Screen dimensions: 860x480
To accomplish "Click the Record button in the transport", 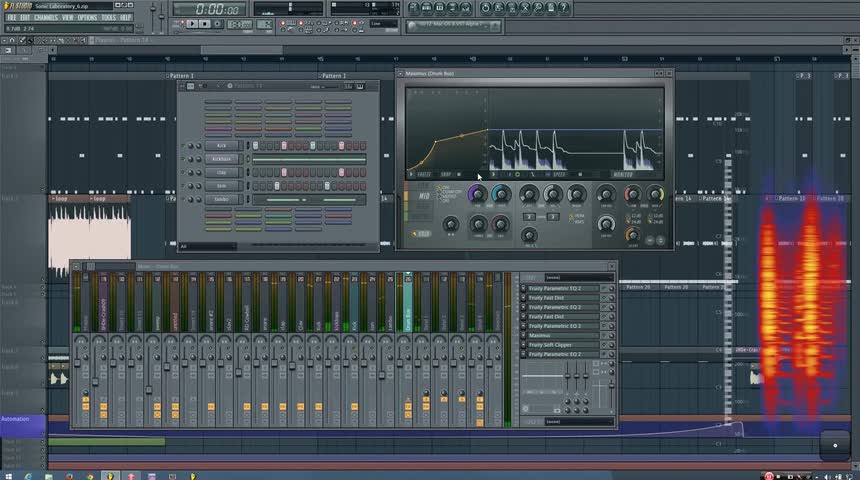I will [x=219, y=24].
